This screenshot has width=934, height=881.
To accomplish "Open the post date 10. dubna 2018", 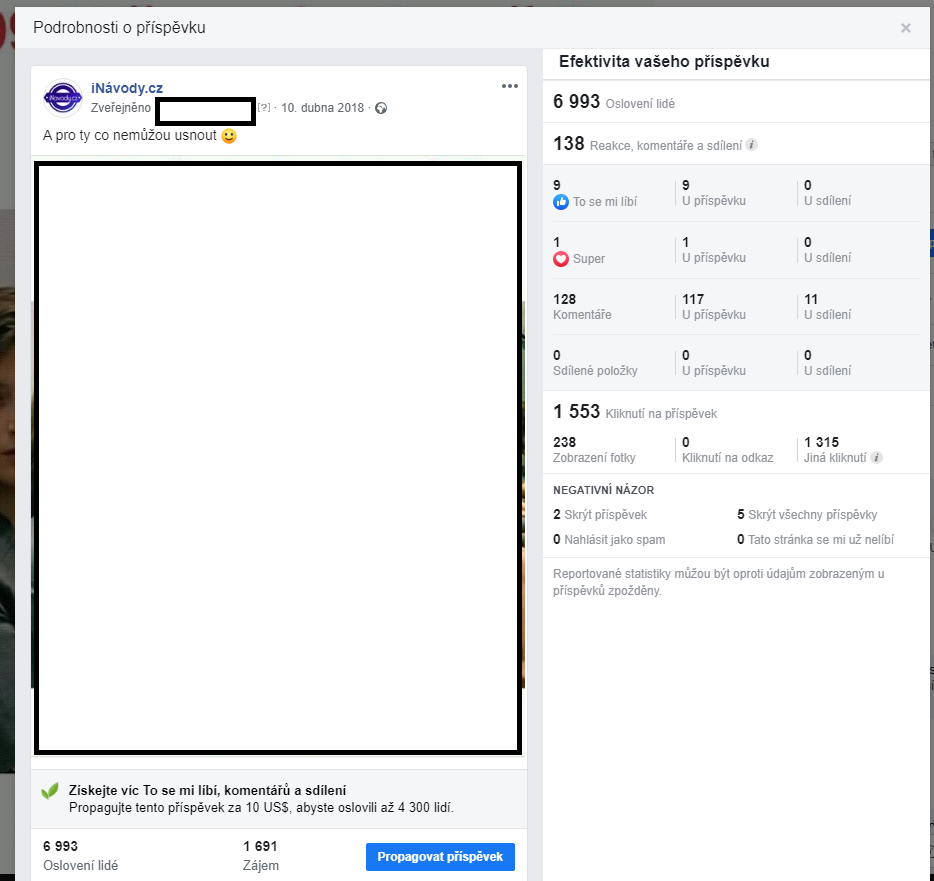I will click(x=322, y=108).
